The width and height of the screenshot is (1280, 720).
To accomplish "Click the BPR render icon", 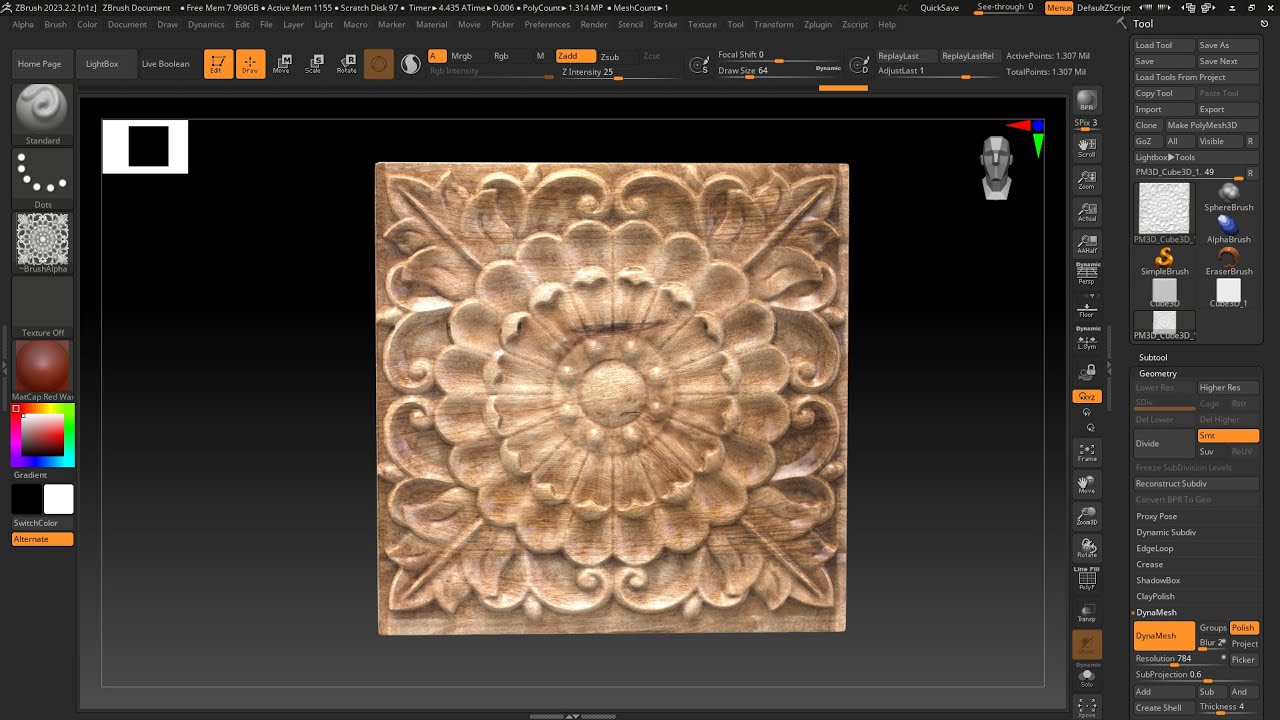I will [x=1087, y=101].
